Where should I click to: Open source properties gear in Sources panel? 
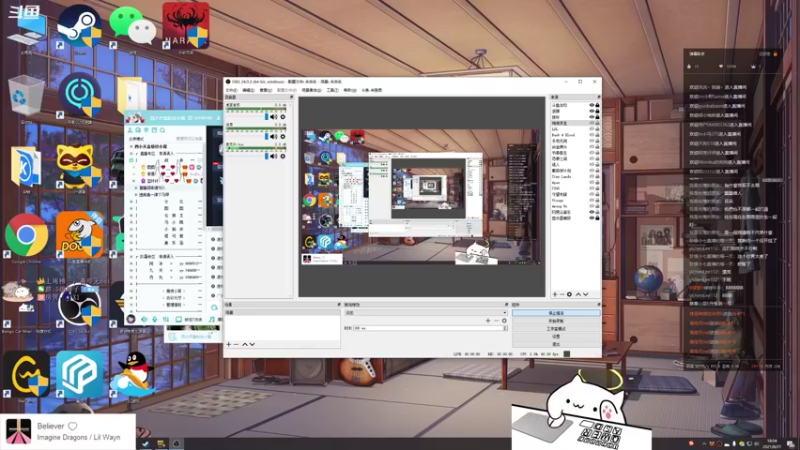click(x=569, y=294)
